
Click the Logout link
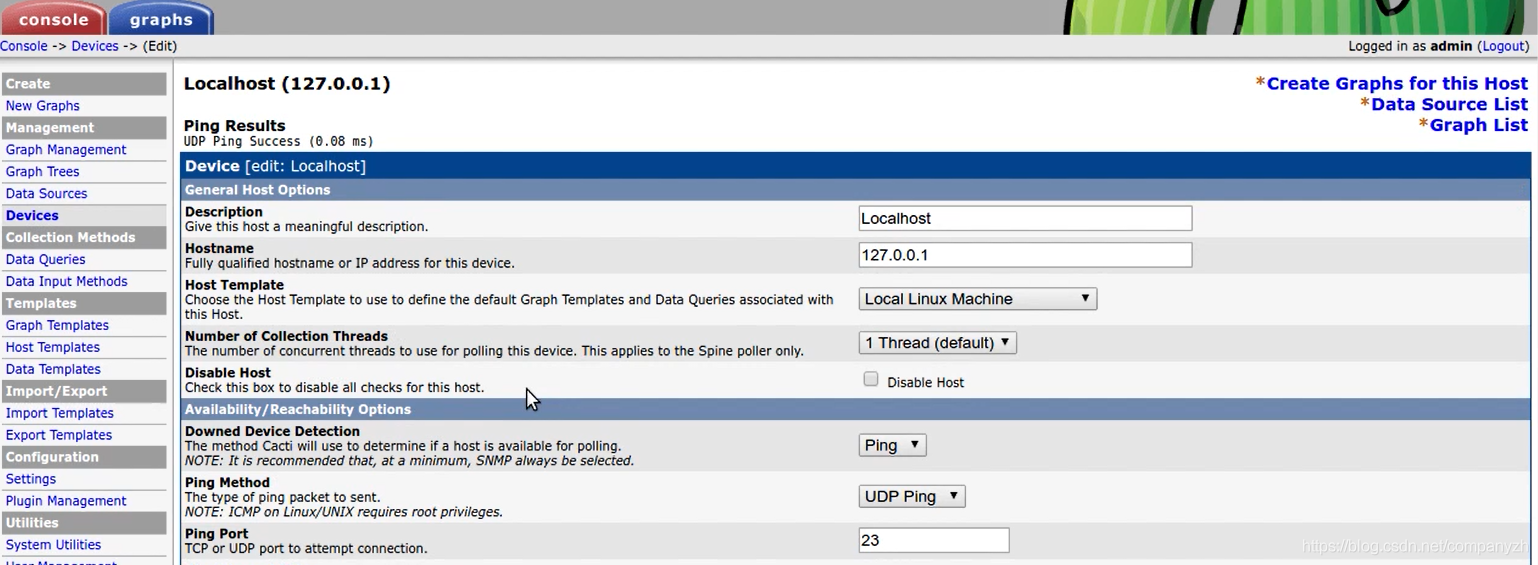click(x=1503, y=46)
